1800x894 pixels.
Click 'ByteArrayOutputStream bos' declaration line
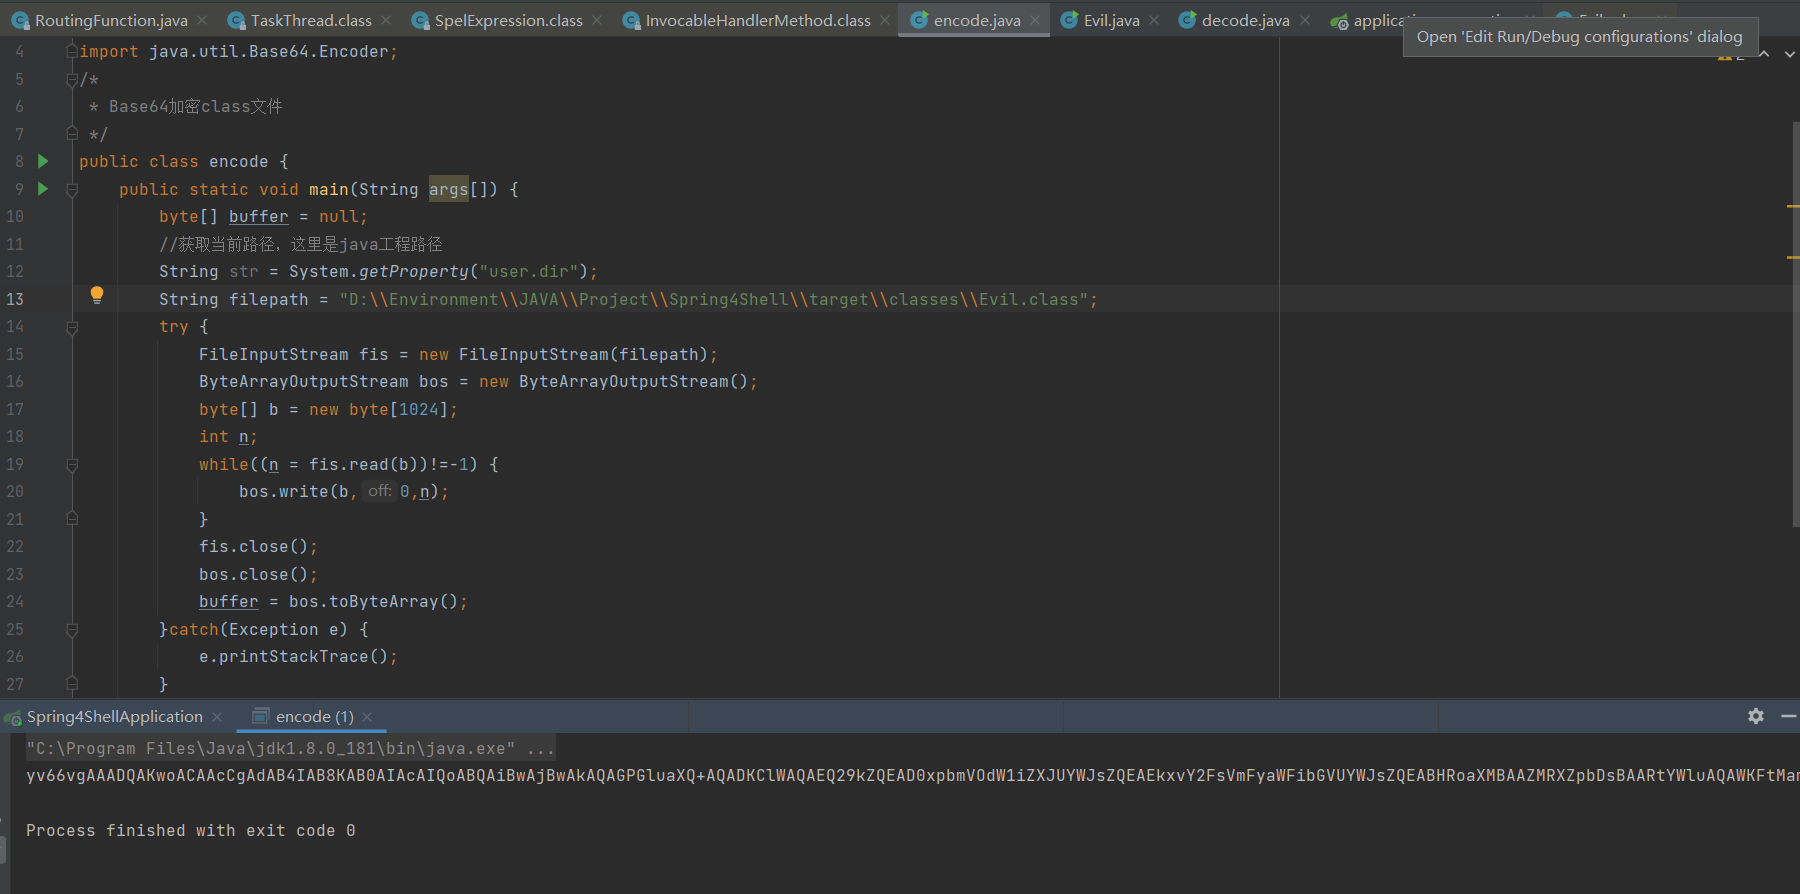tap(478, 381)
